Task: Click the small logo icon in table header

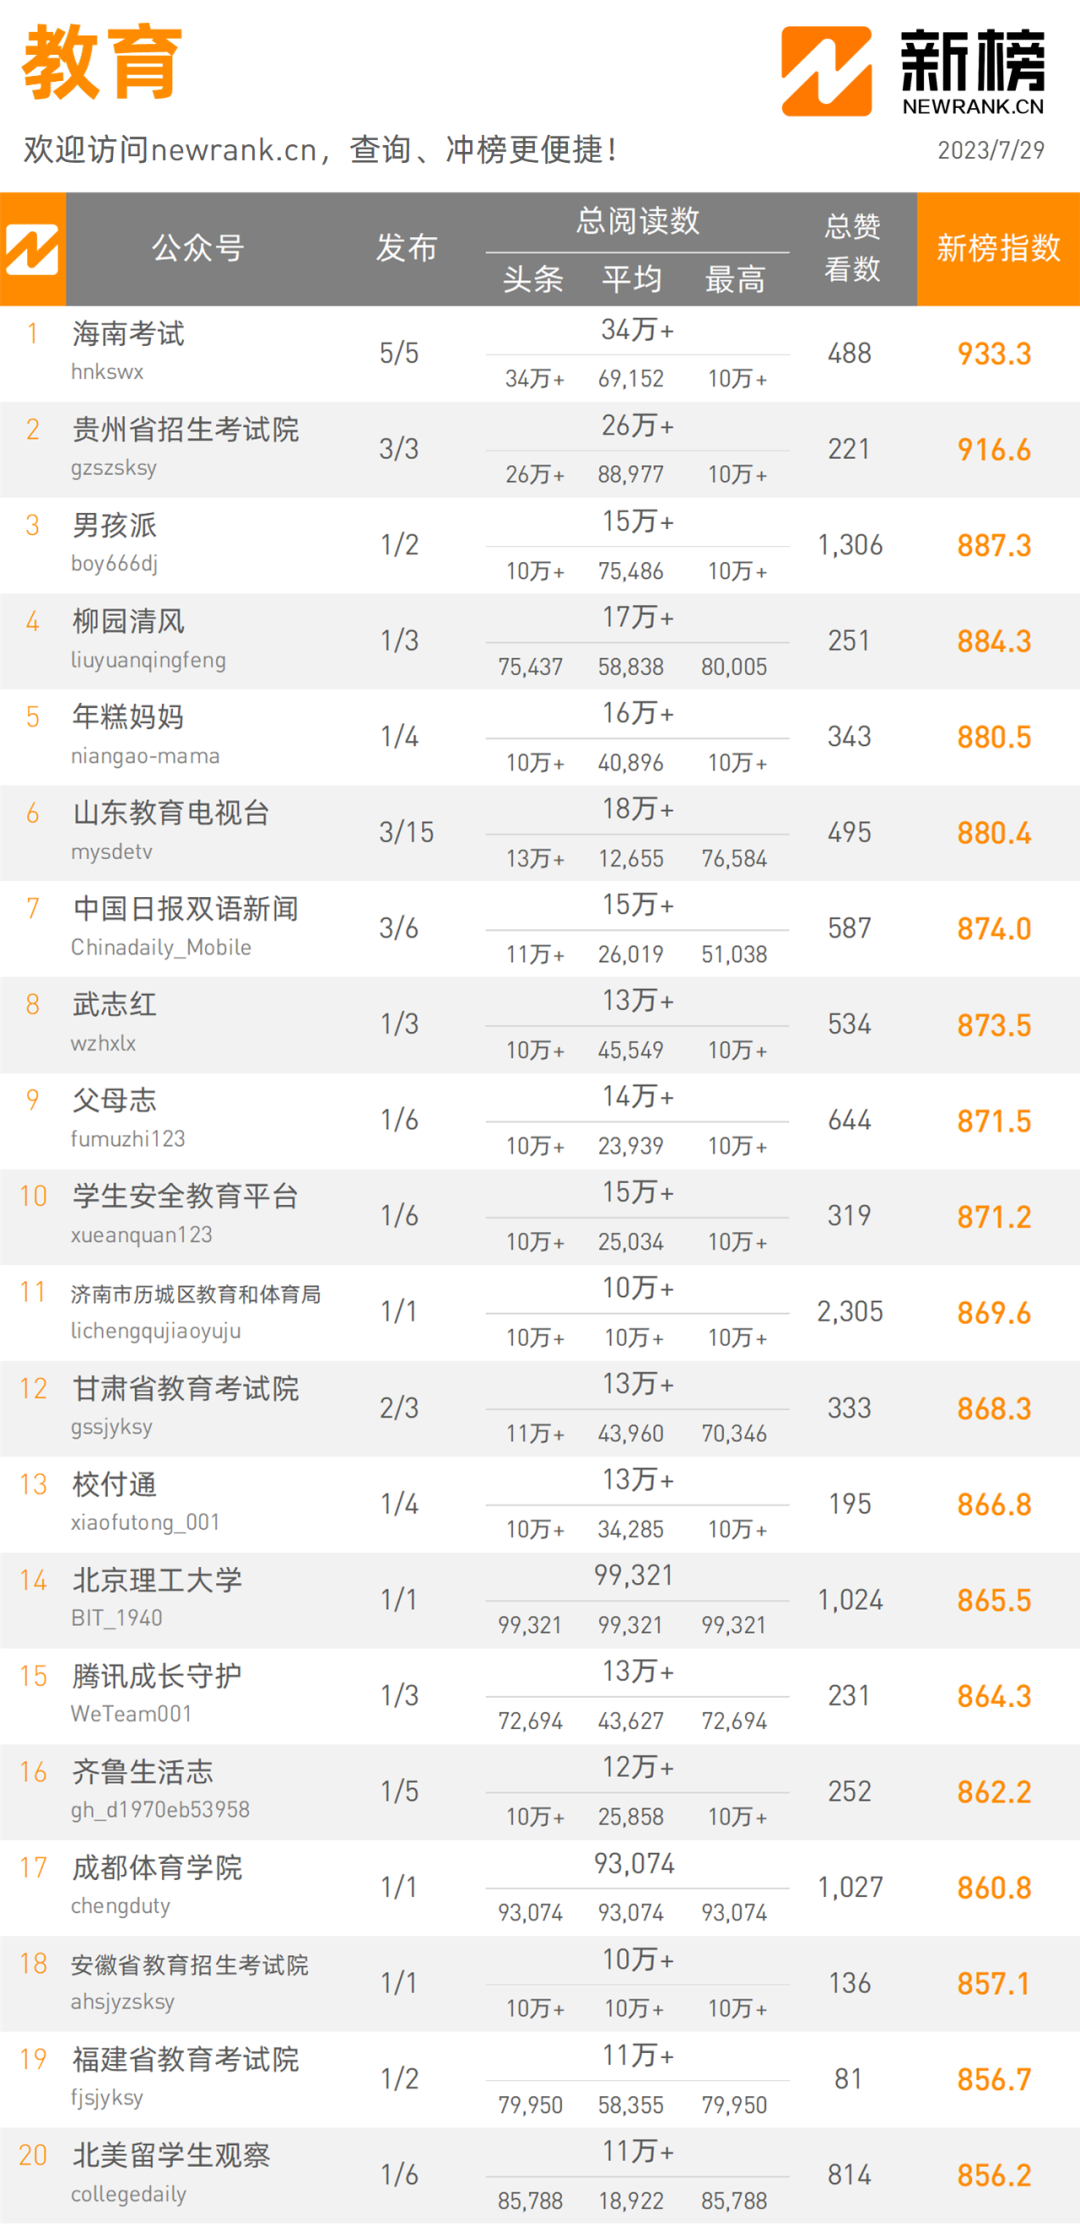Action: (32, 249)
